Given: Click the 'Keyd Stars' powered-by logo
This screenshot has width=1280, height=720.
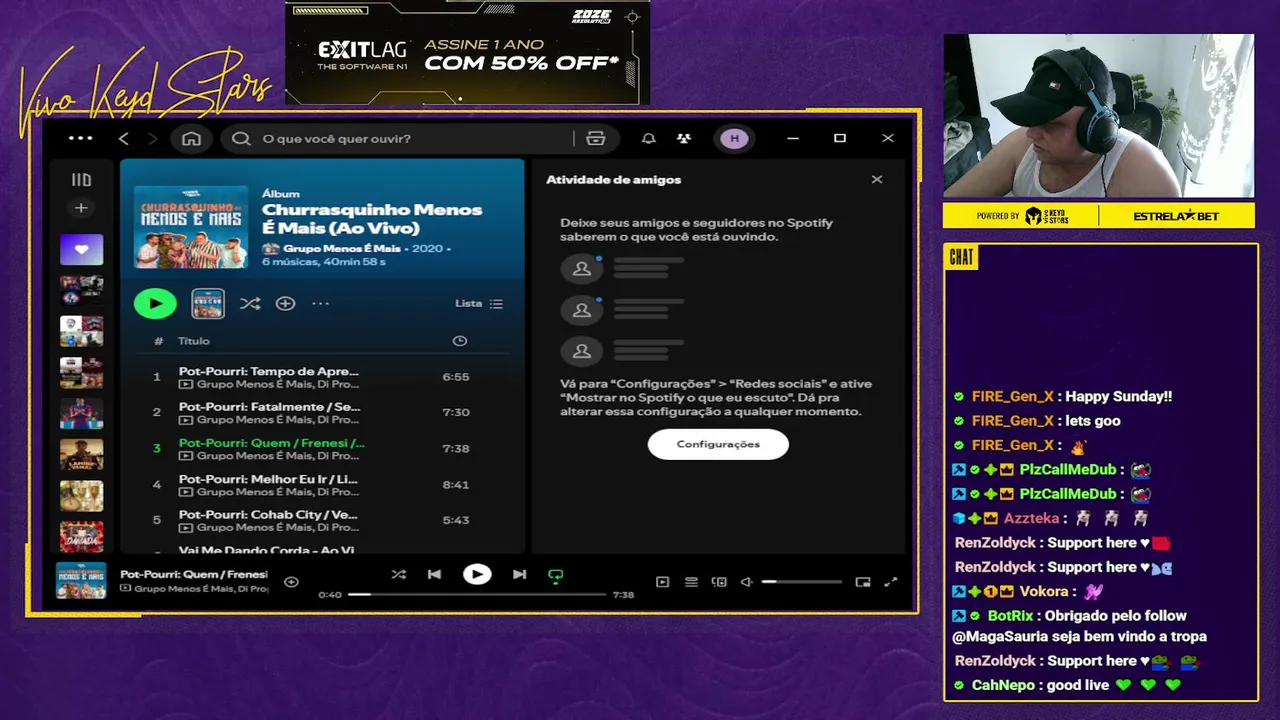Looking at the screenshot, I should coord(1046,216).
